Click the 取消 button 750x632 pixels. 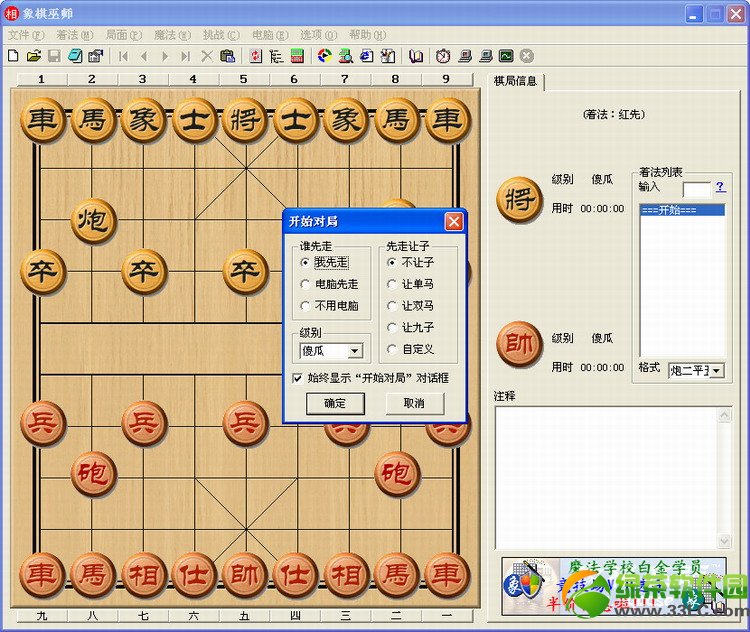coord(414,403)
